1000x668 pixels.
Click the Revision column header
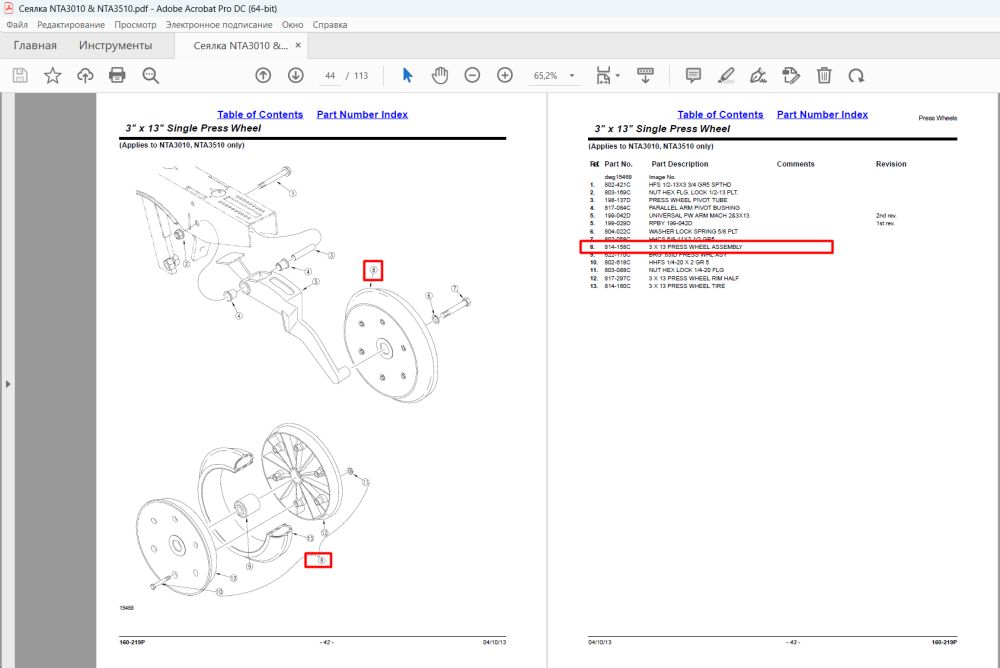point(891,164)
